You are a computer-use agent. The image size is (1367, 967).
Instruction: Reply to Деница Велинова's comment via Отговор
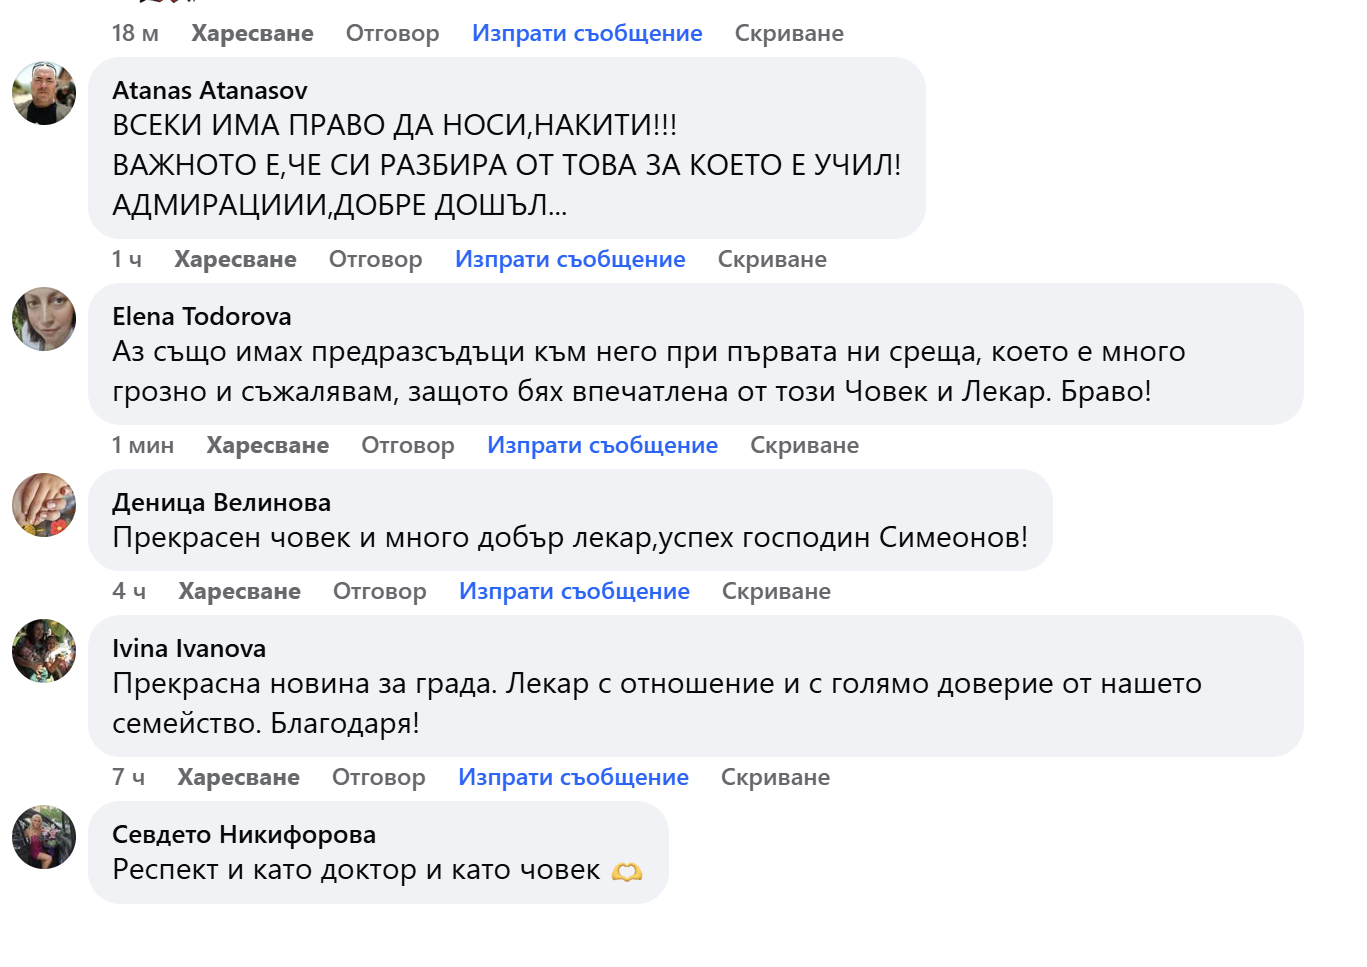tap(379, 591)
